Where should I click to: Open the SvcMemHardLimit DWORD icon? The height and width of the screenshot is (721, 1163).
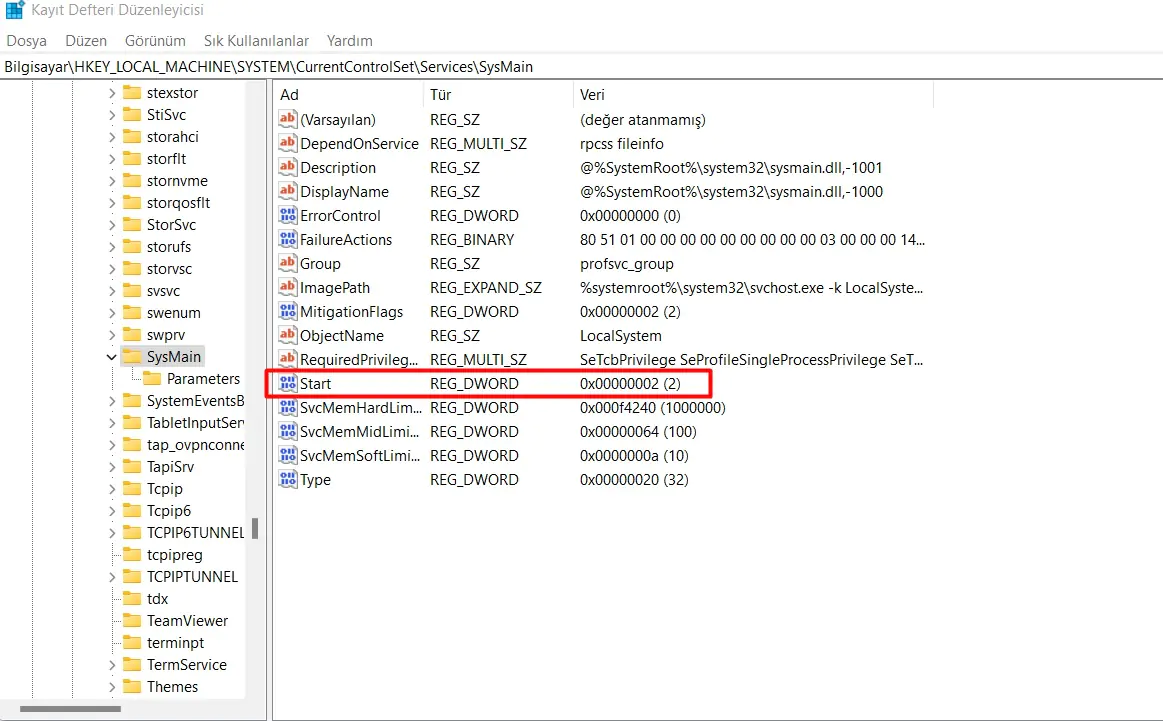[287, 407]
